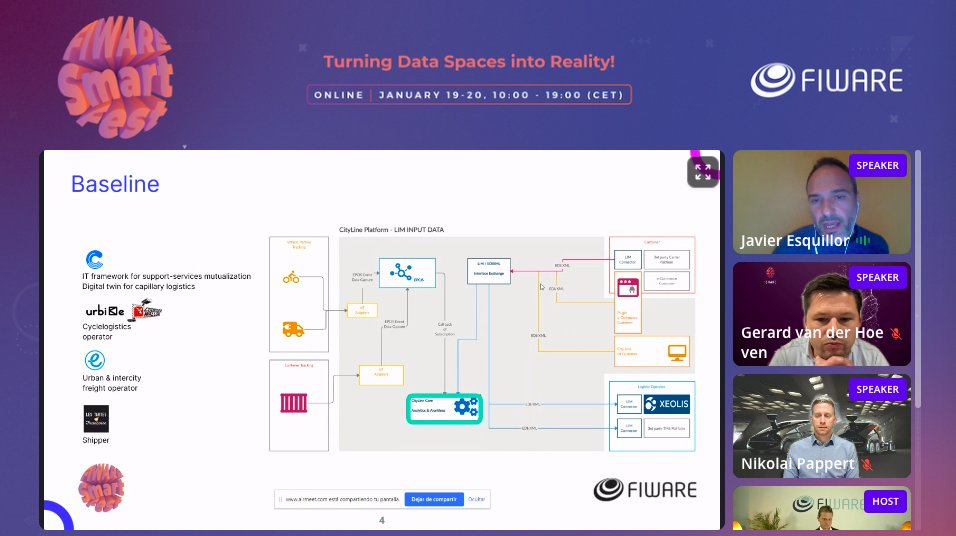Click the black Shipper logo on the slide
This screenshot has height=536, width=956.
click(96, 419)
